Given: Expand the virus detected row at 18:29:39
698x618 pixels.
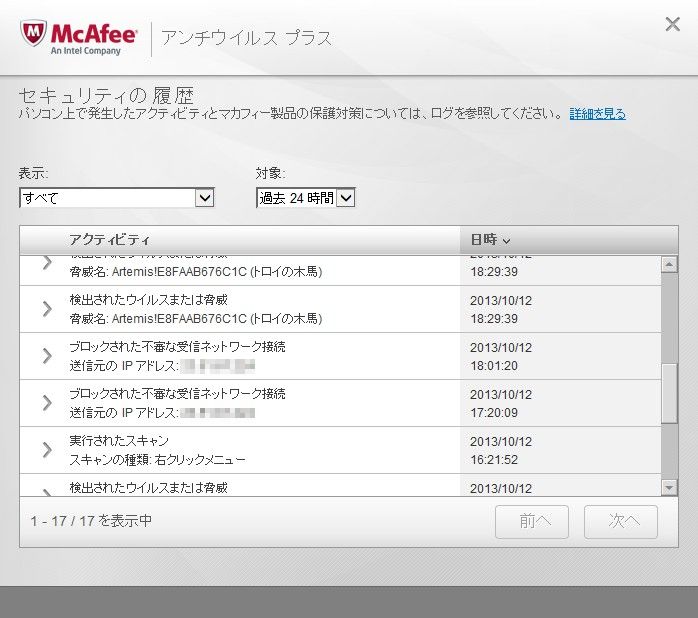Looking at the screenshot, I should (x=47, y=309).
